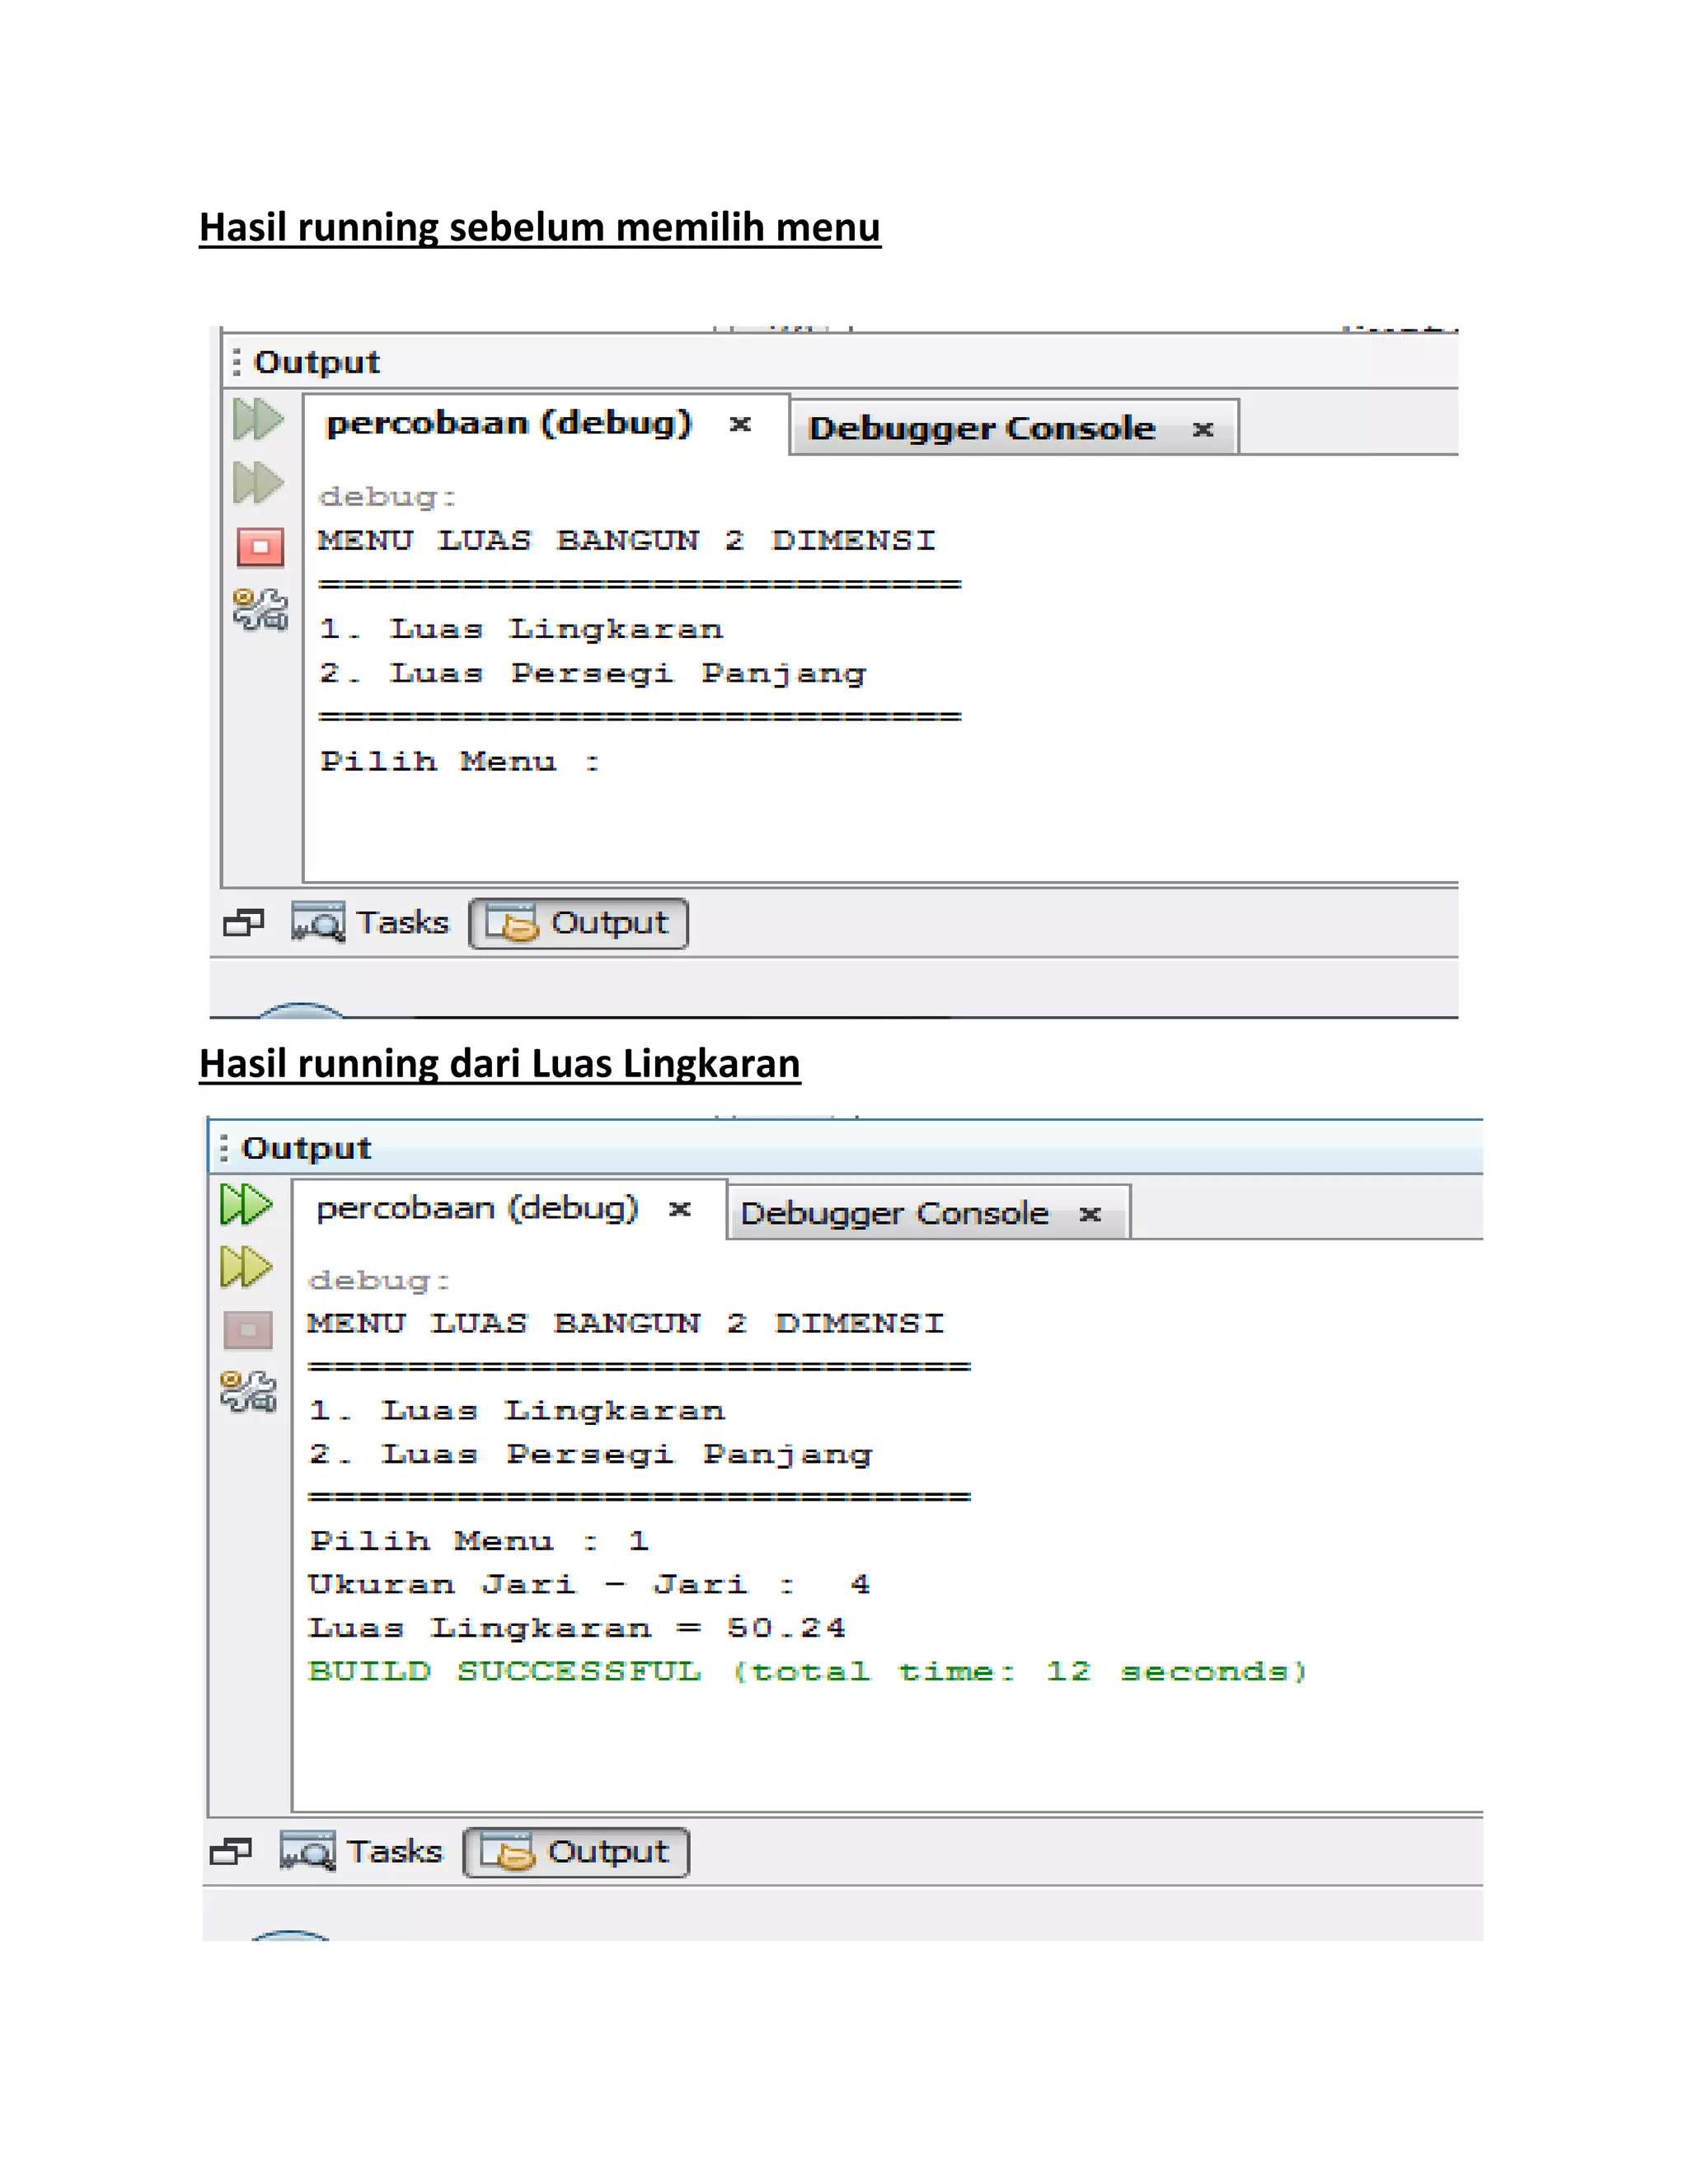Click Tasks label in second bottom bar

(x=395, y=1852)
